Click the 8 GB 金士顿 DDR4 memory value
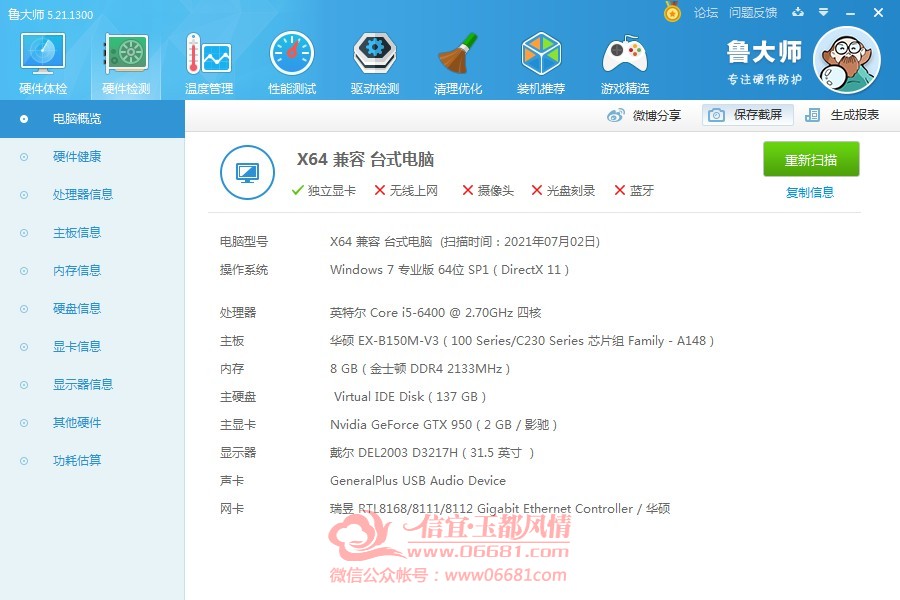 [420, 369]
